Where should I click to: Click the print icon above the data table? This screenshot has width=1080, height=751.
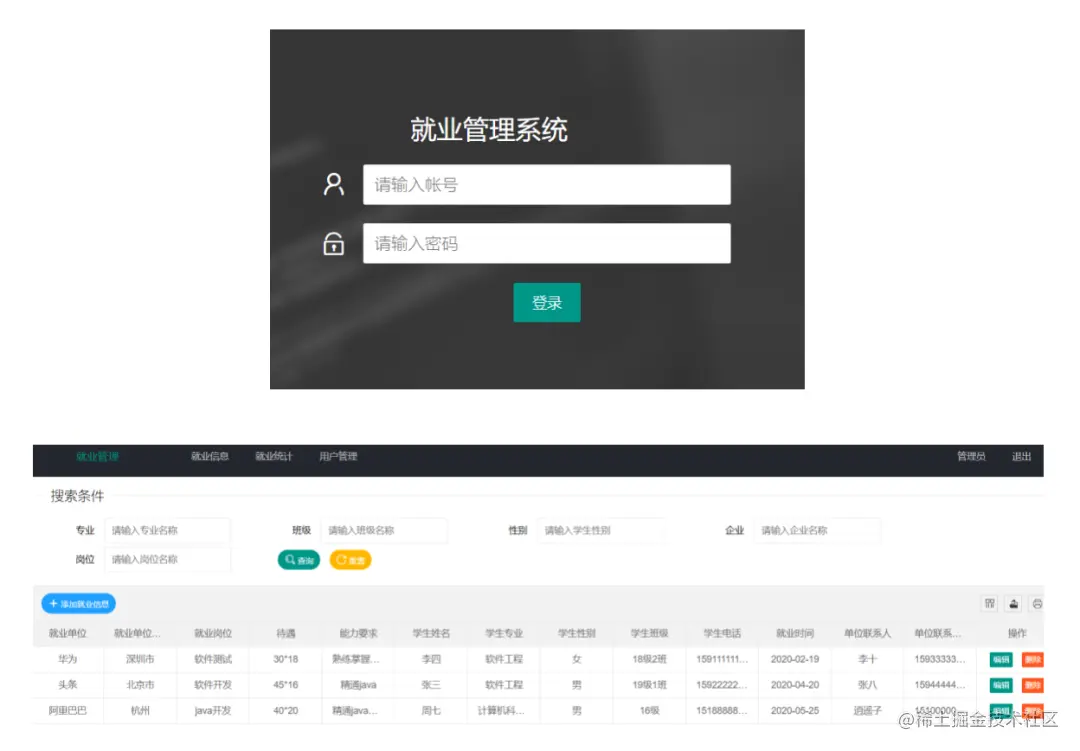(1038, 602)
